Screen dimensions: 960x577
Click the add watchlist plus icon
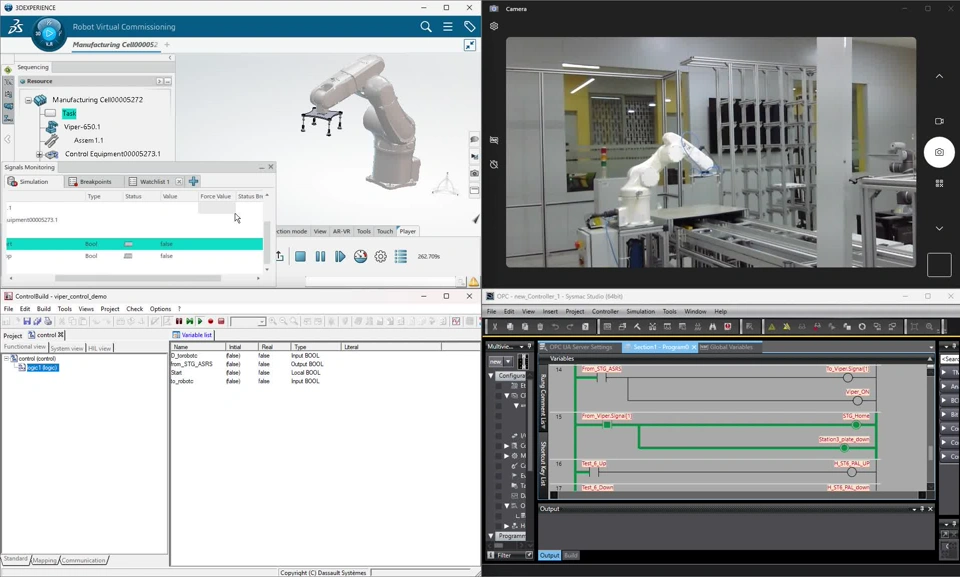[x=193, y=181]
